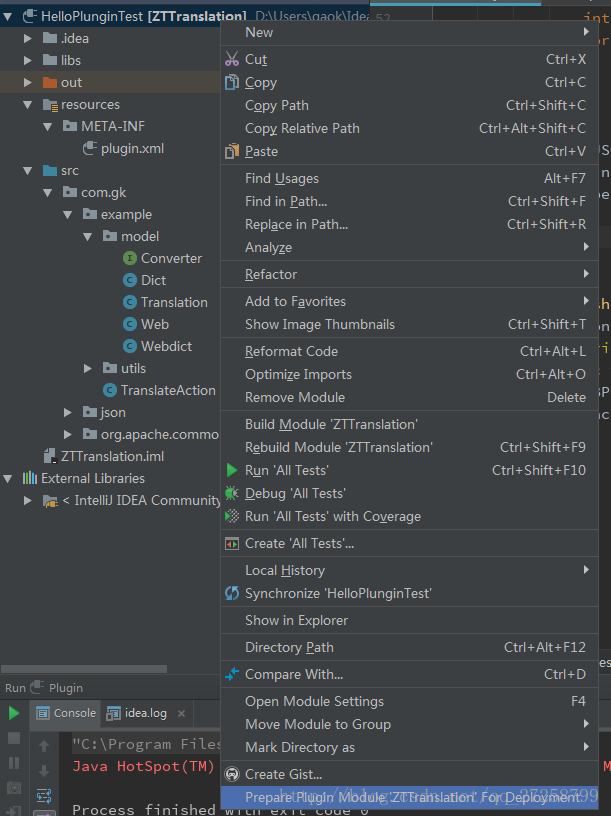
Task: Click the Converter interface icon
Action: click(130, 258)
